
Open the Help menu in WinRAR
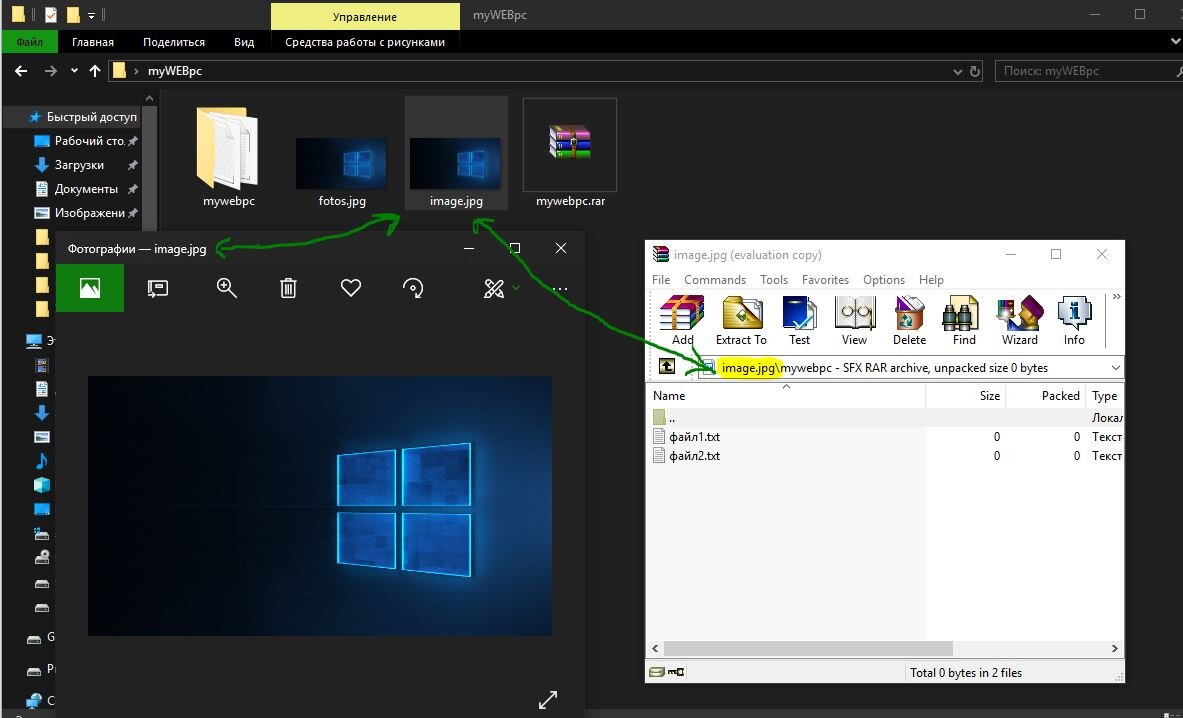[x=931, y=280]
